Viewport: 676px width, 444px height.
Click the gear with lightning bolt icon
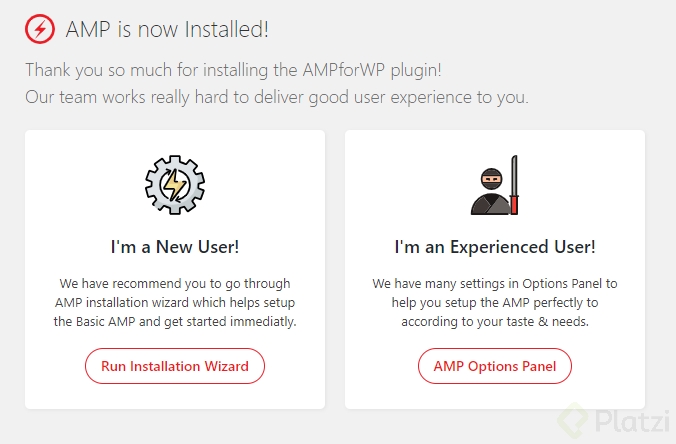[x=175, y=184]
